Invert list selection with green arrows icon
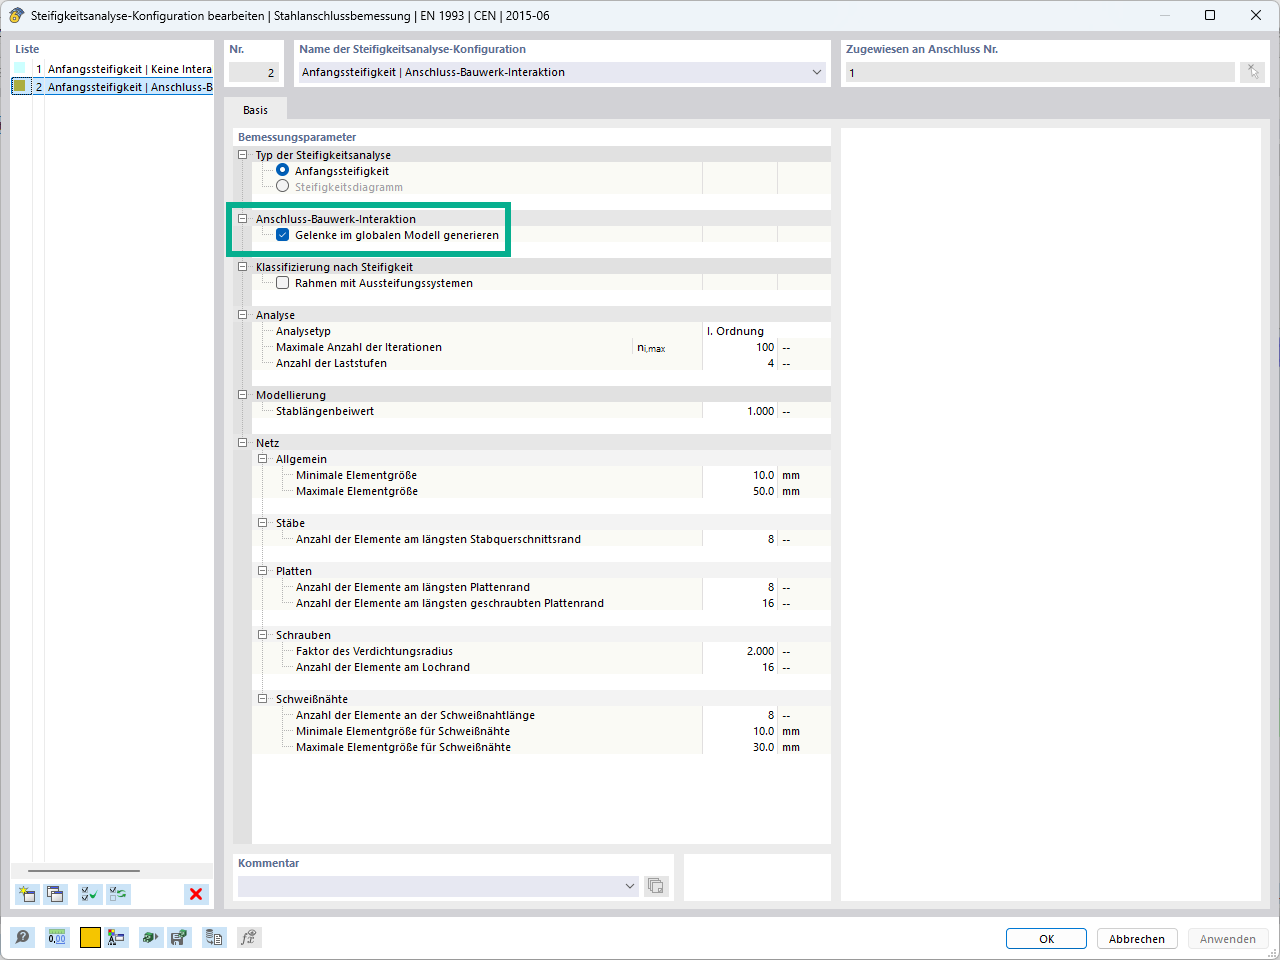Screen dimensions: 1280x960 [x=118, y=894]
